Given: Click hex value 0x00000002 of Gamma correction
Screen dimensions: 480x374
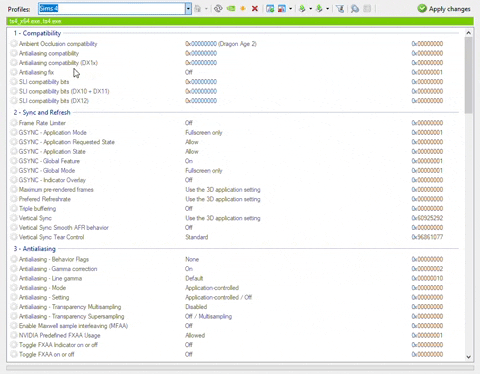Looking at the screenshot, I should 427,269.
